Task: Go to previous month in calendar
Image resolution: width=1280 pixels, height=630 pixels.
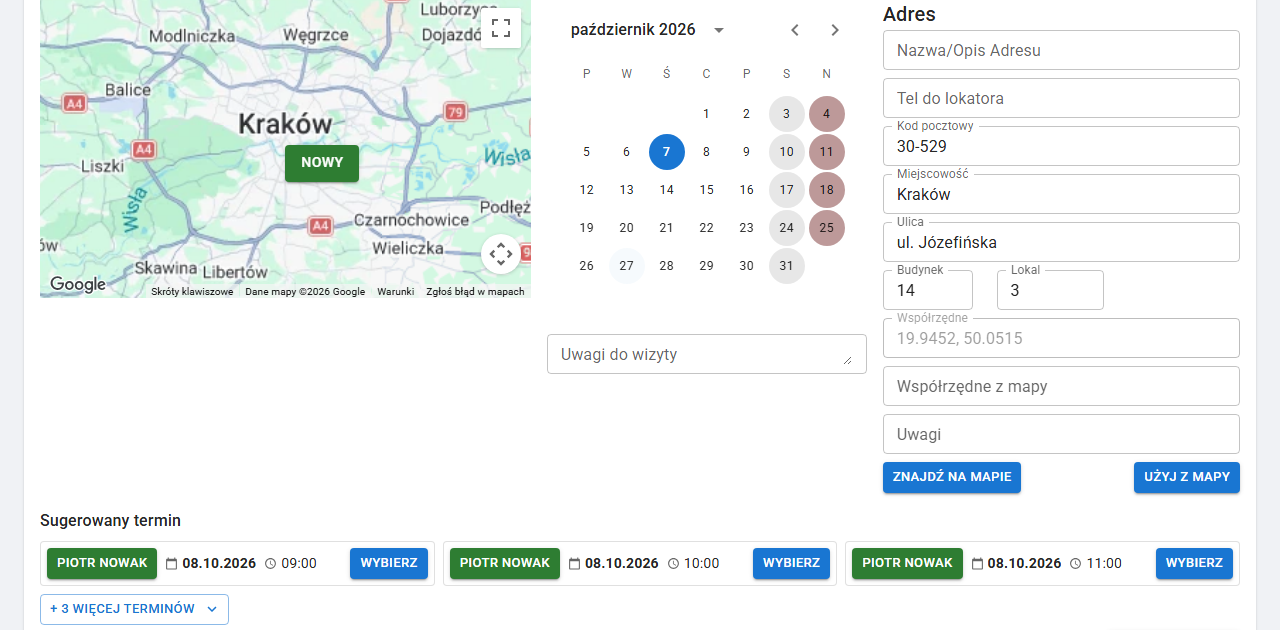Action: tap(795, 30)
